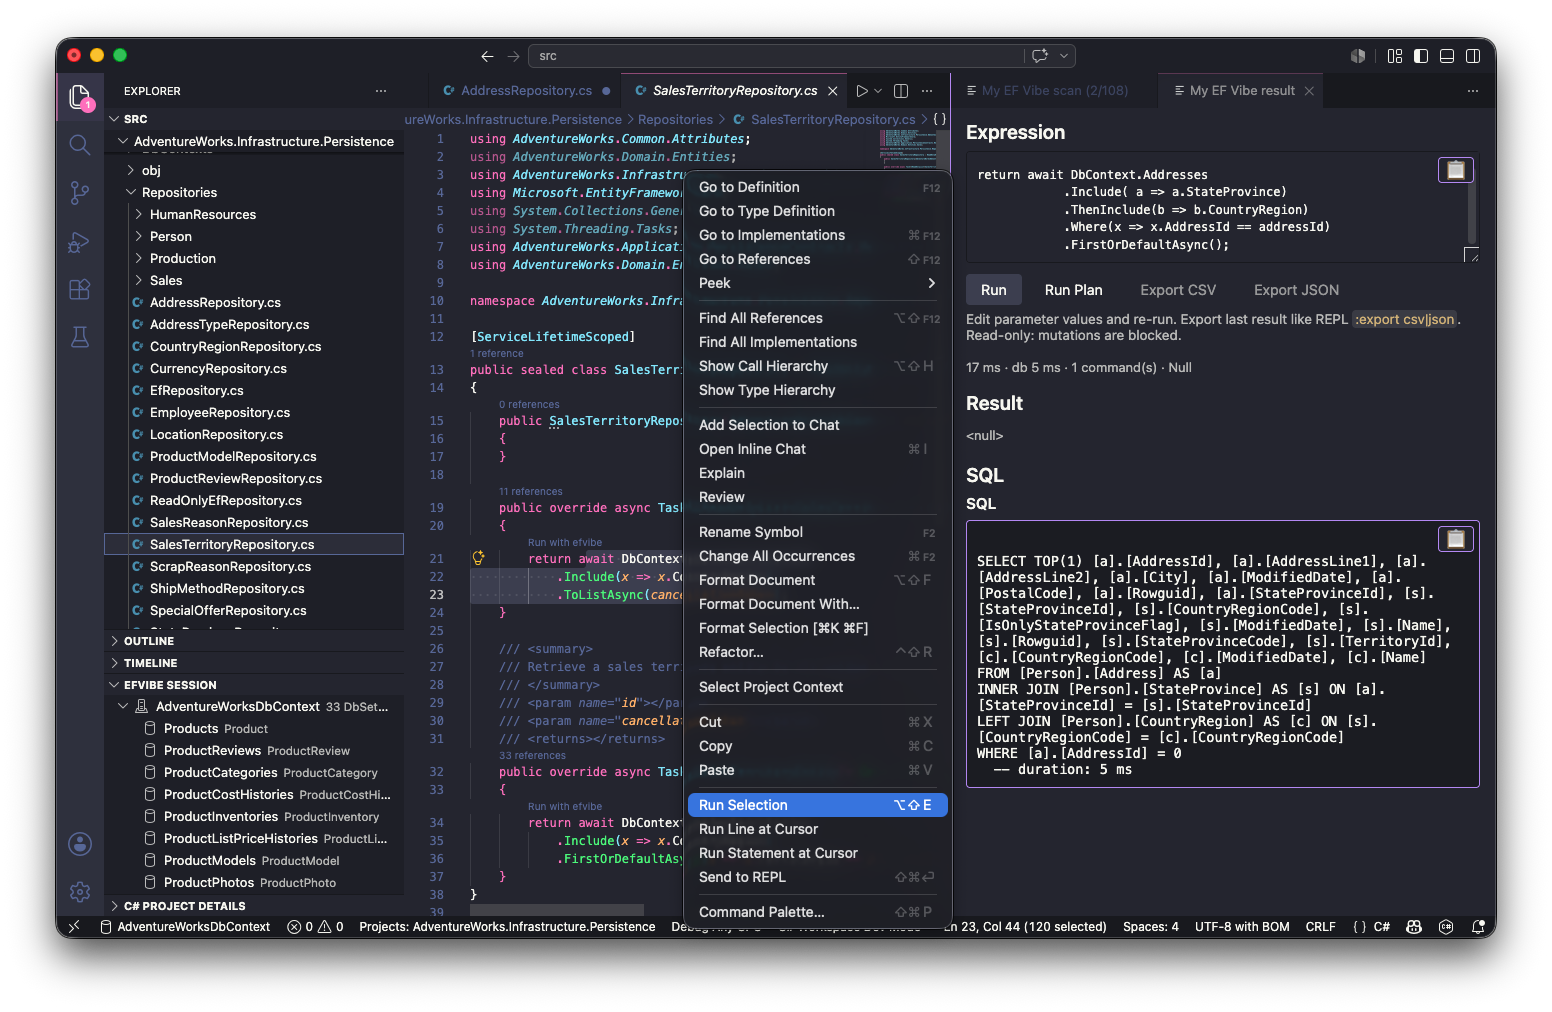
Task: Open the Copilot chat icon in title bar
Action: coord(1040,56)
